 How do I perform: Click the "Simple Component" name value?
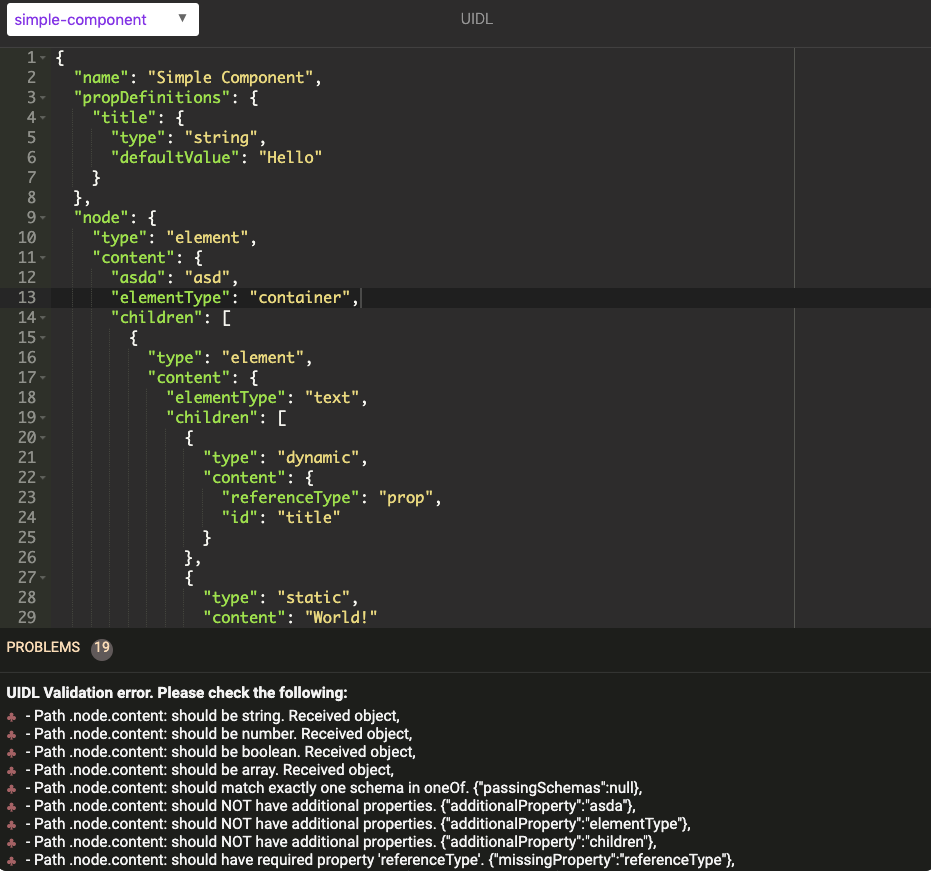(230, 78)
